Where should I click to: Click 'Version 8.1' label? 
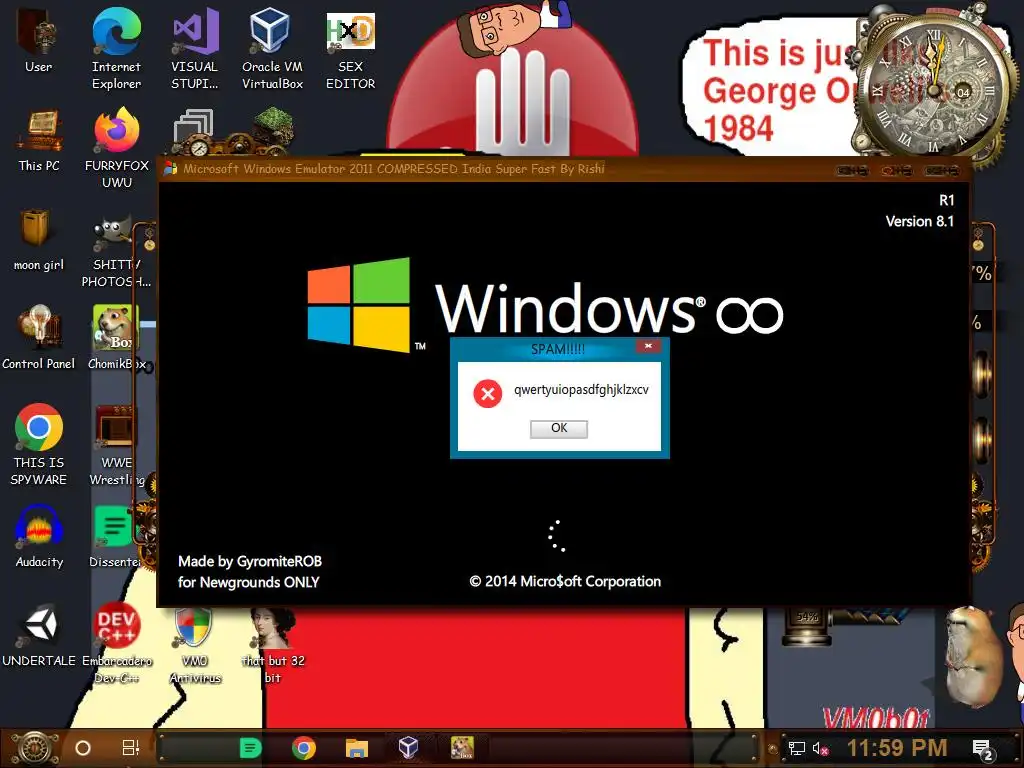click(920, 221)
